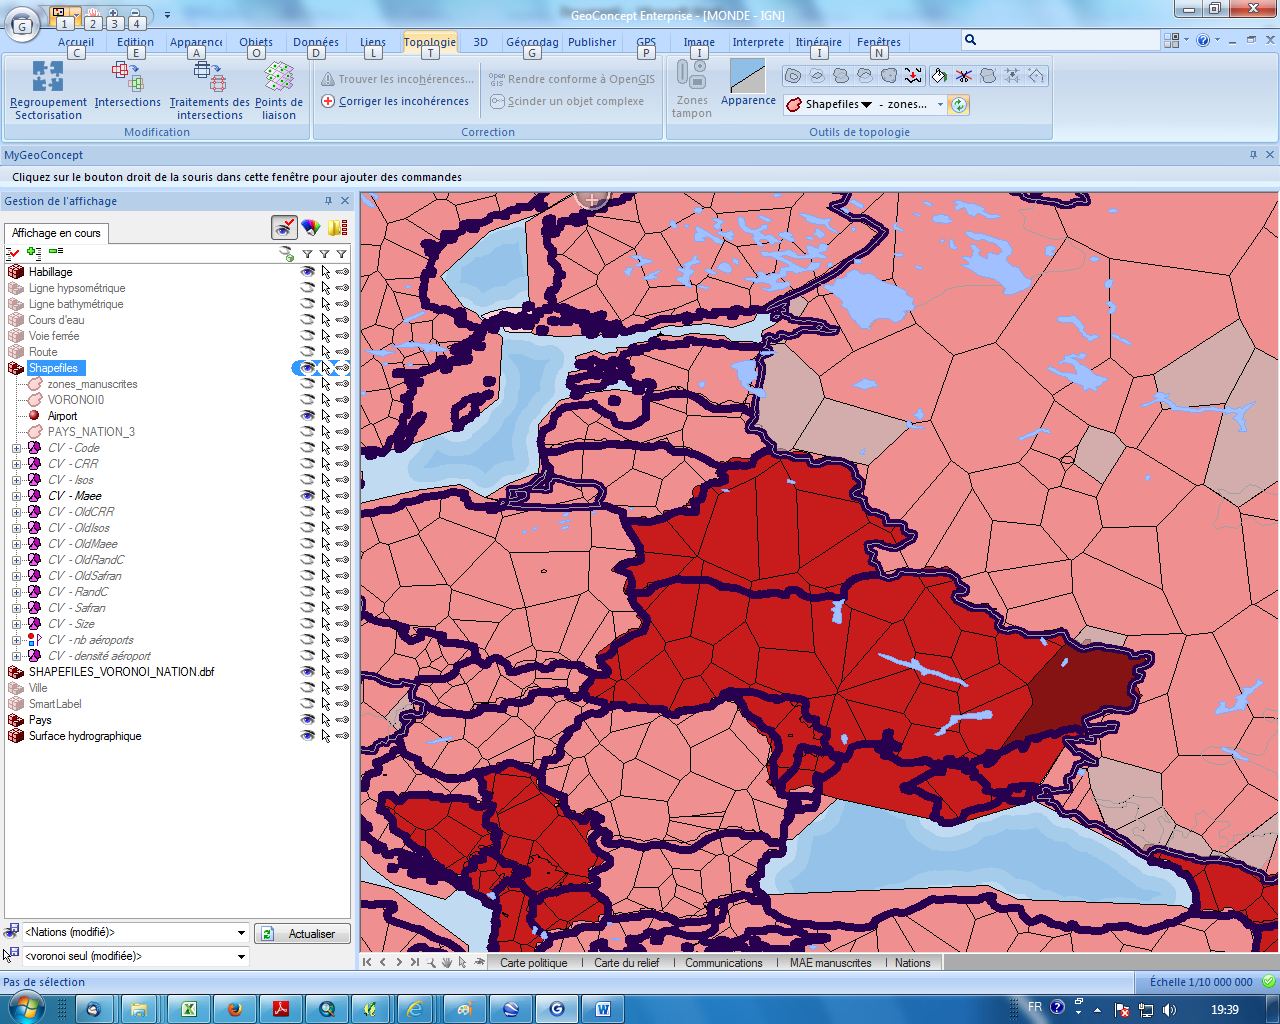Show the Ligne hypsométrique layer via eye
Viewport: 1280px width, 1024px height.
pyautogui.click(x=308, y=288)
